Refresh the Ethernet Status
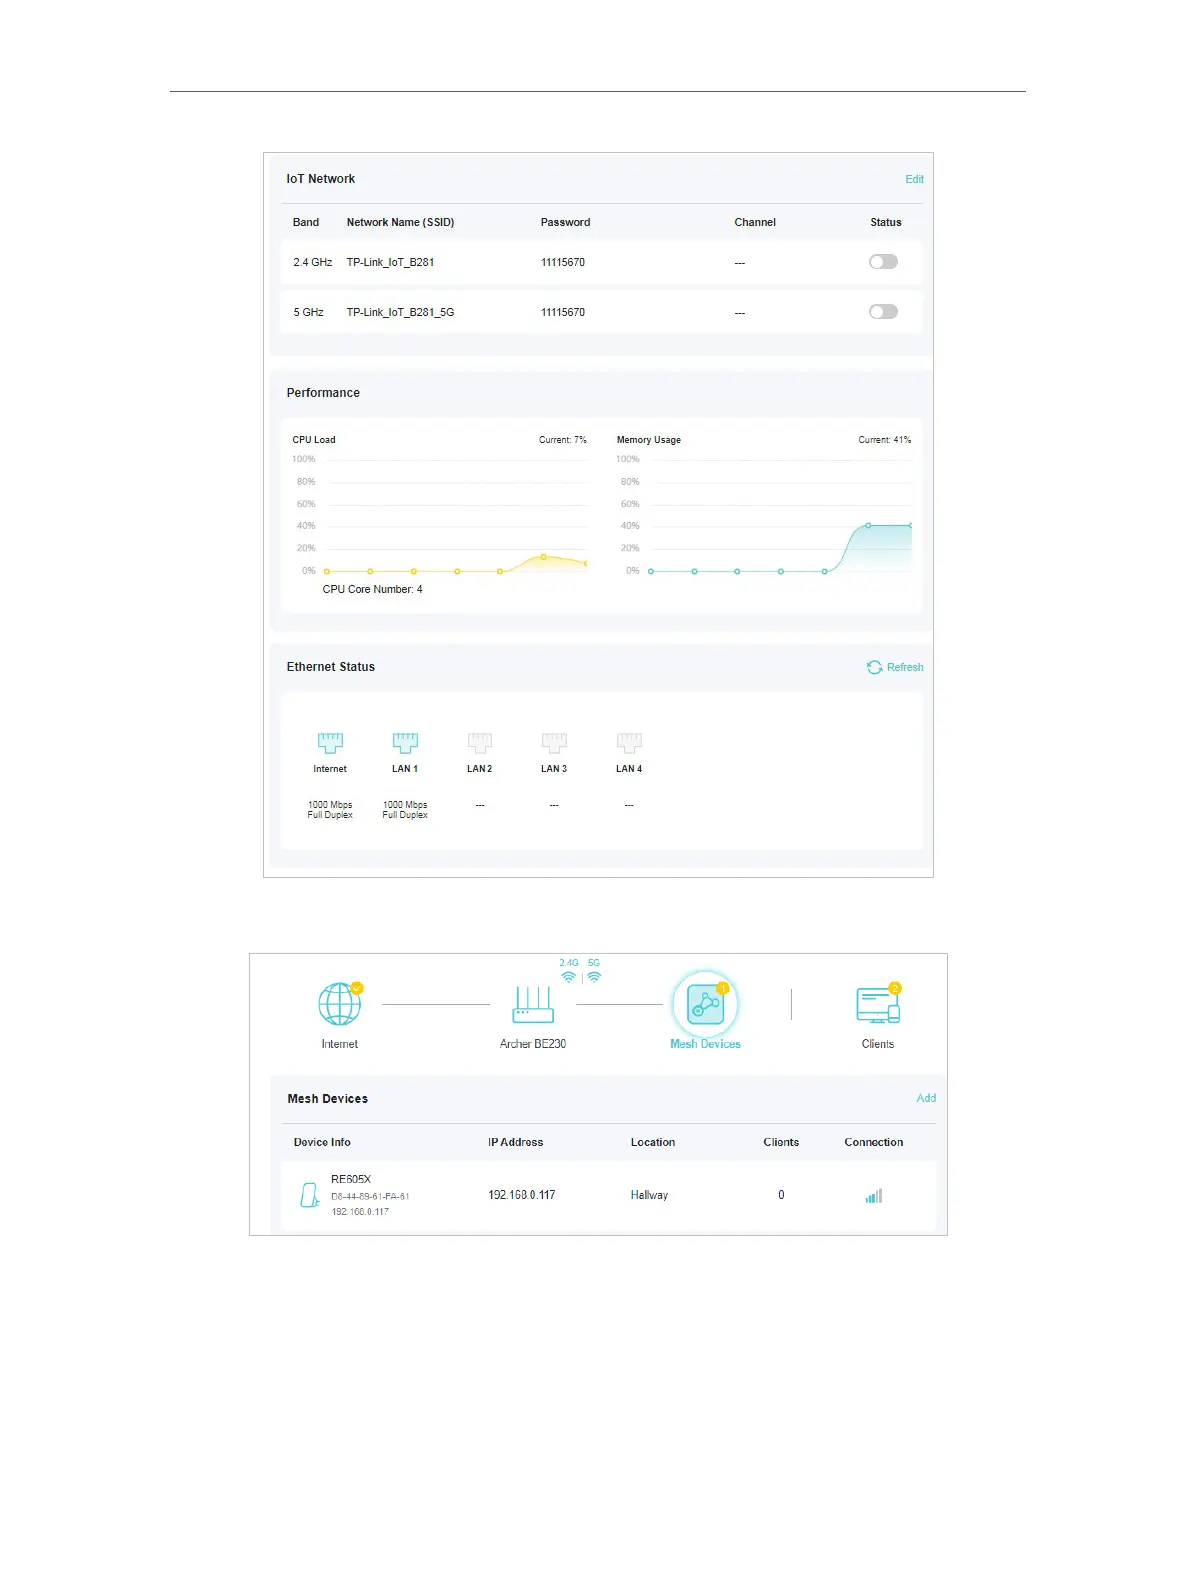Screen dimensions: 1196x1582 [895, 667]
